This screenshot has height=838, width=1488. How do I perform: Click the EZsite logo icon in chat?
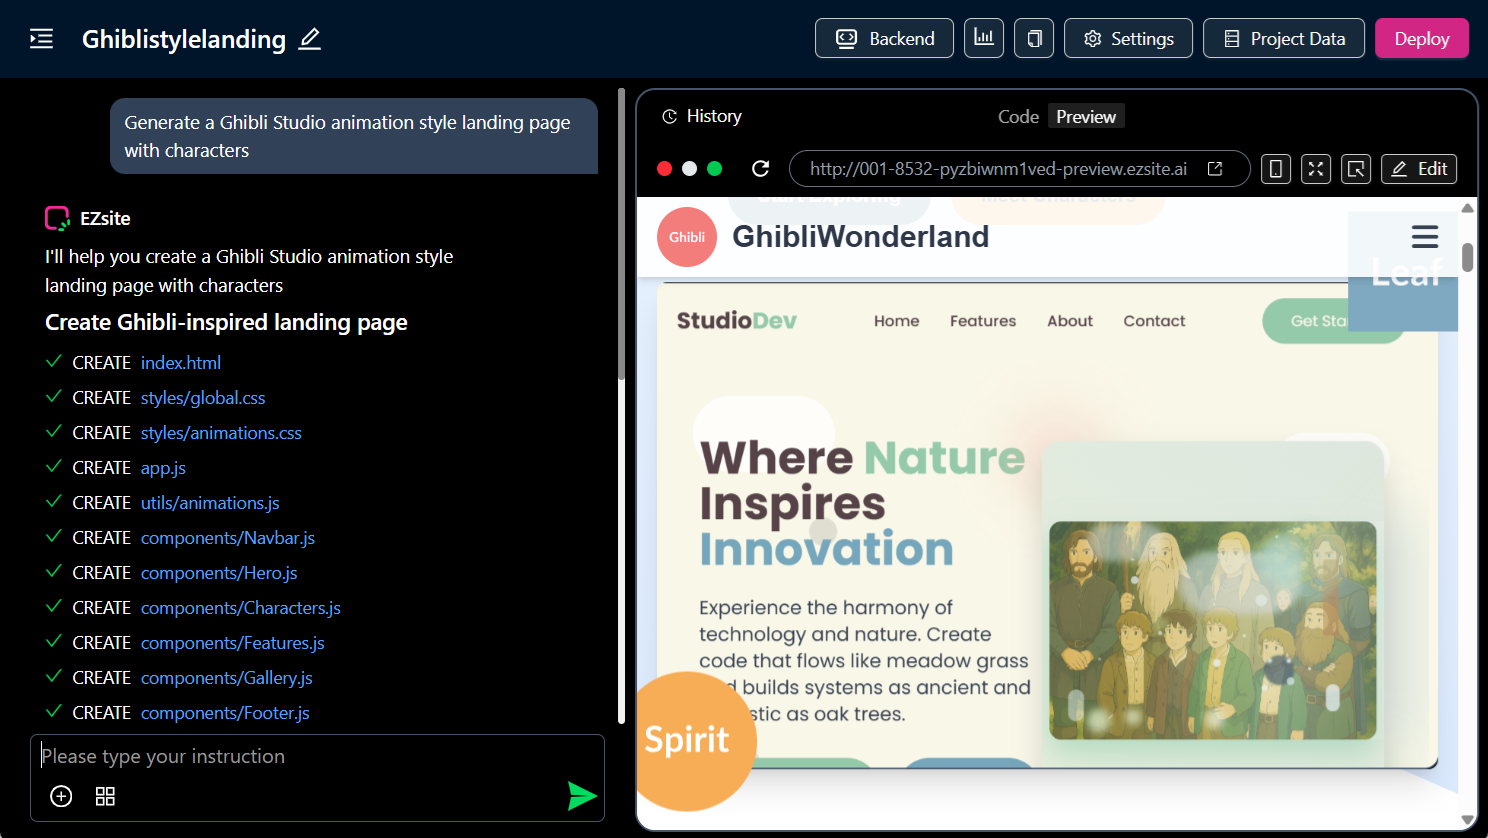(x=57, y=218)
